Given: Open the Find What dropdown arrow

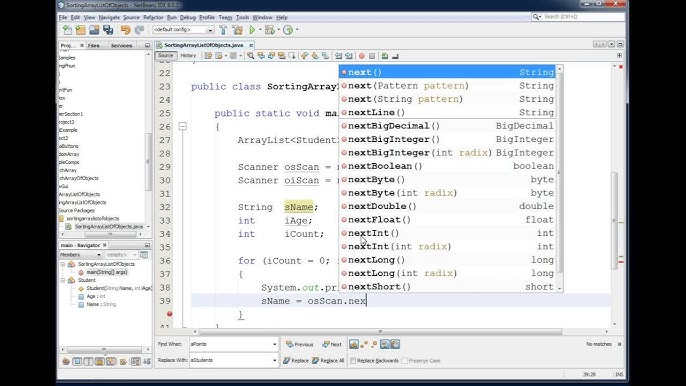Looking at the screenshot, I should coord(274,344).
